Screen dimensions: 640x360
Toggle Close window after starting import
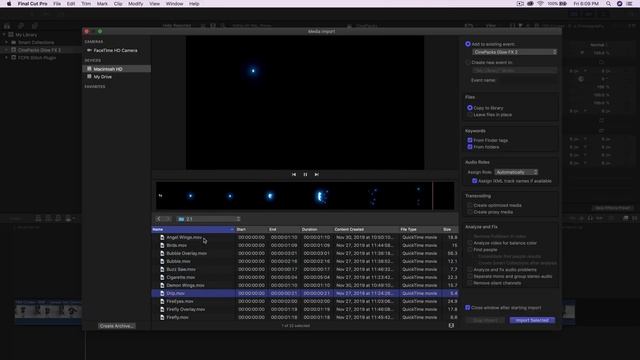coord(468,307)
